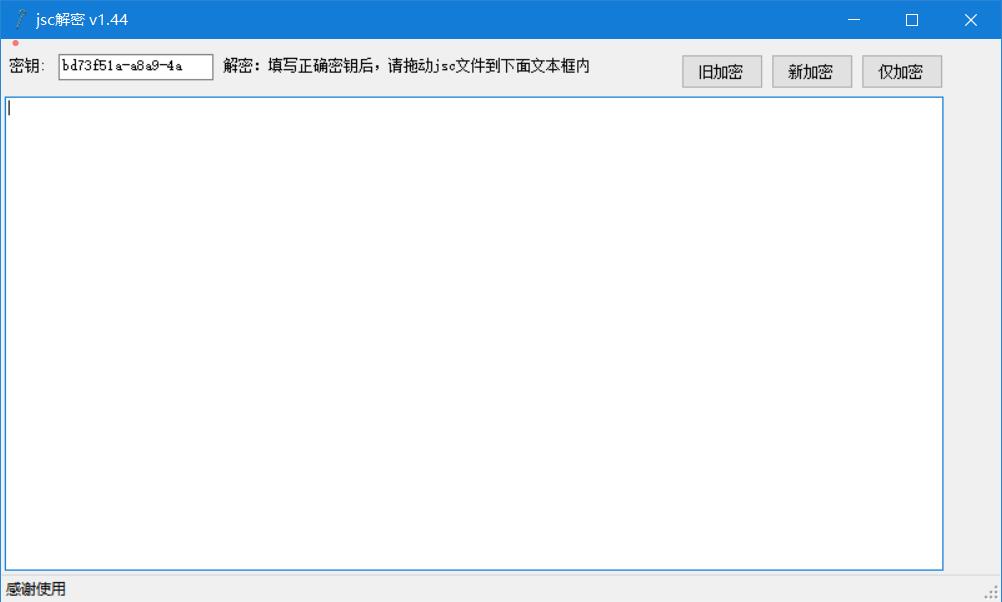Click inside the large jsc file text area
Viewport: 1002px width, 602px height.
pos(474,334)
